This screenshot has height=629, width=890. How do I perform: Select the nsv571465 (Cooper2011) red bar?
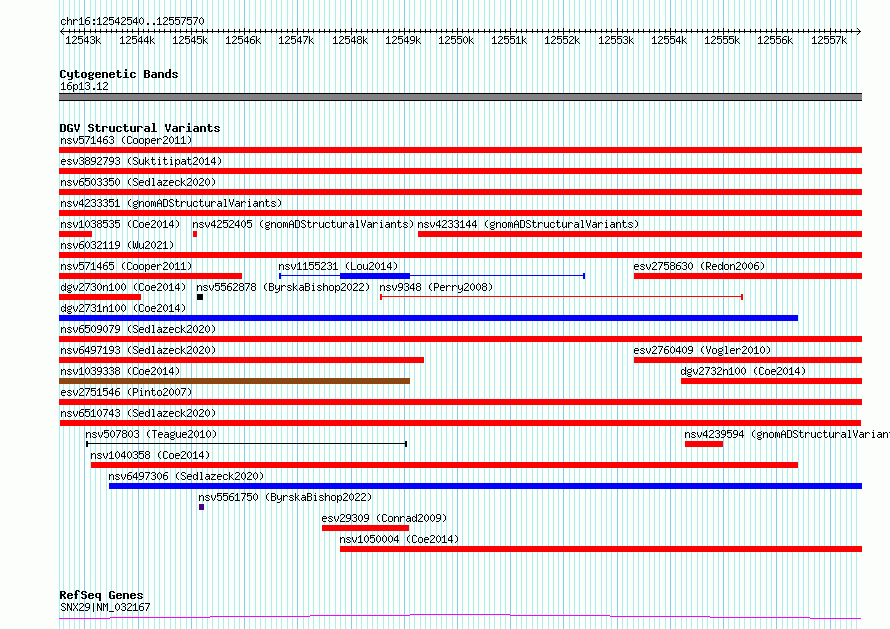tap(150, 276)
